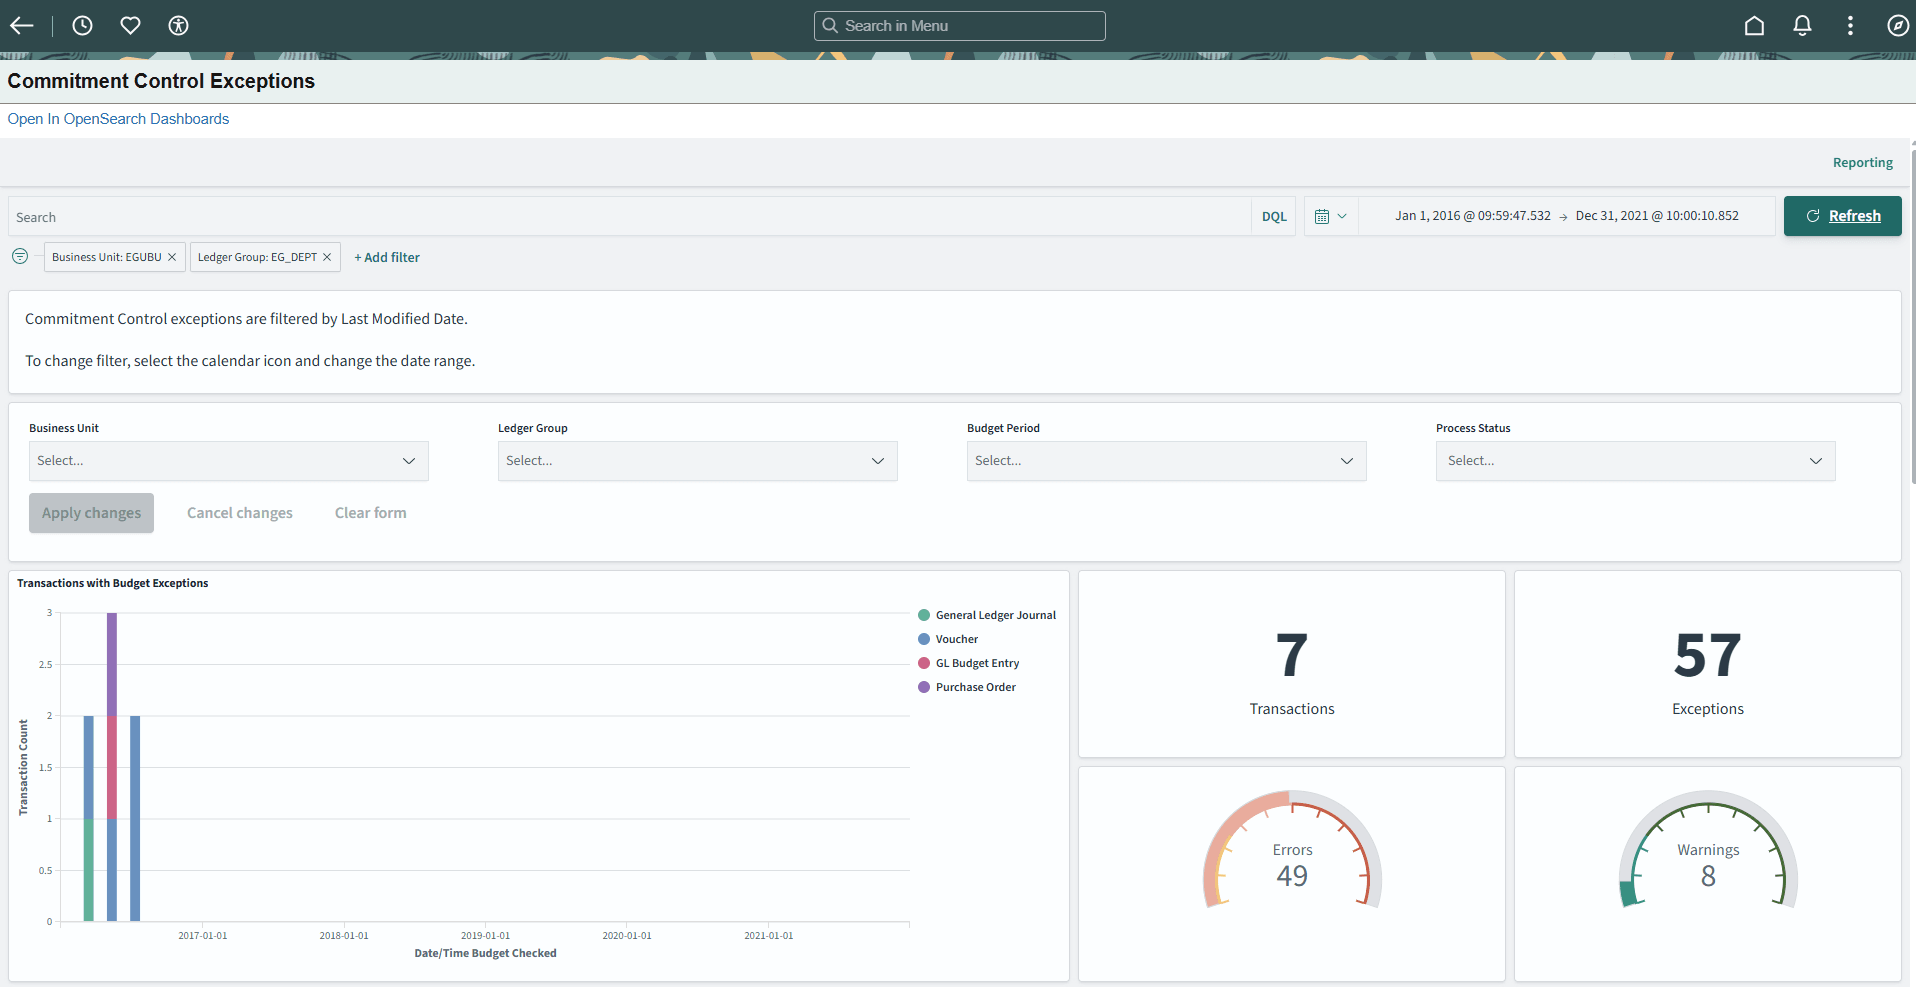
Task: Open notifications bell icon
Action: (1802, 26)
